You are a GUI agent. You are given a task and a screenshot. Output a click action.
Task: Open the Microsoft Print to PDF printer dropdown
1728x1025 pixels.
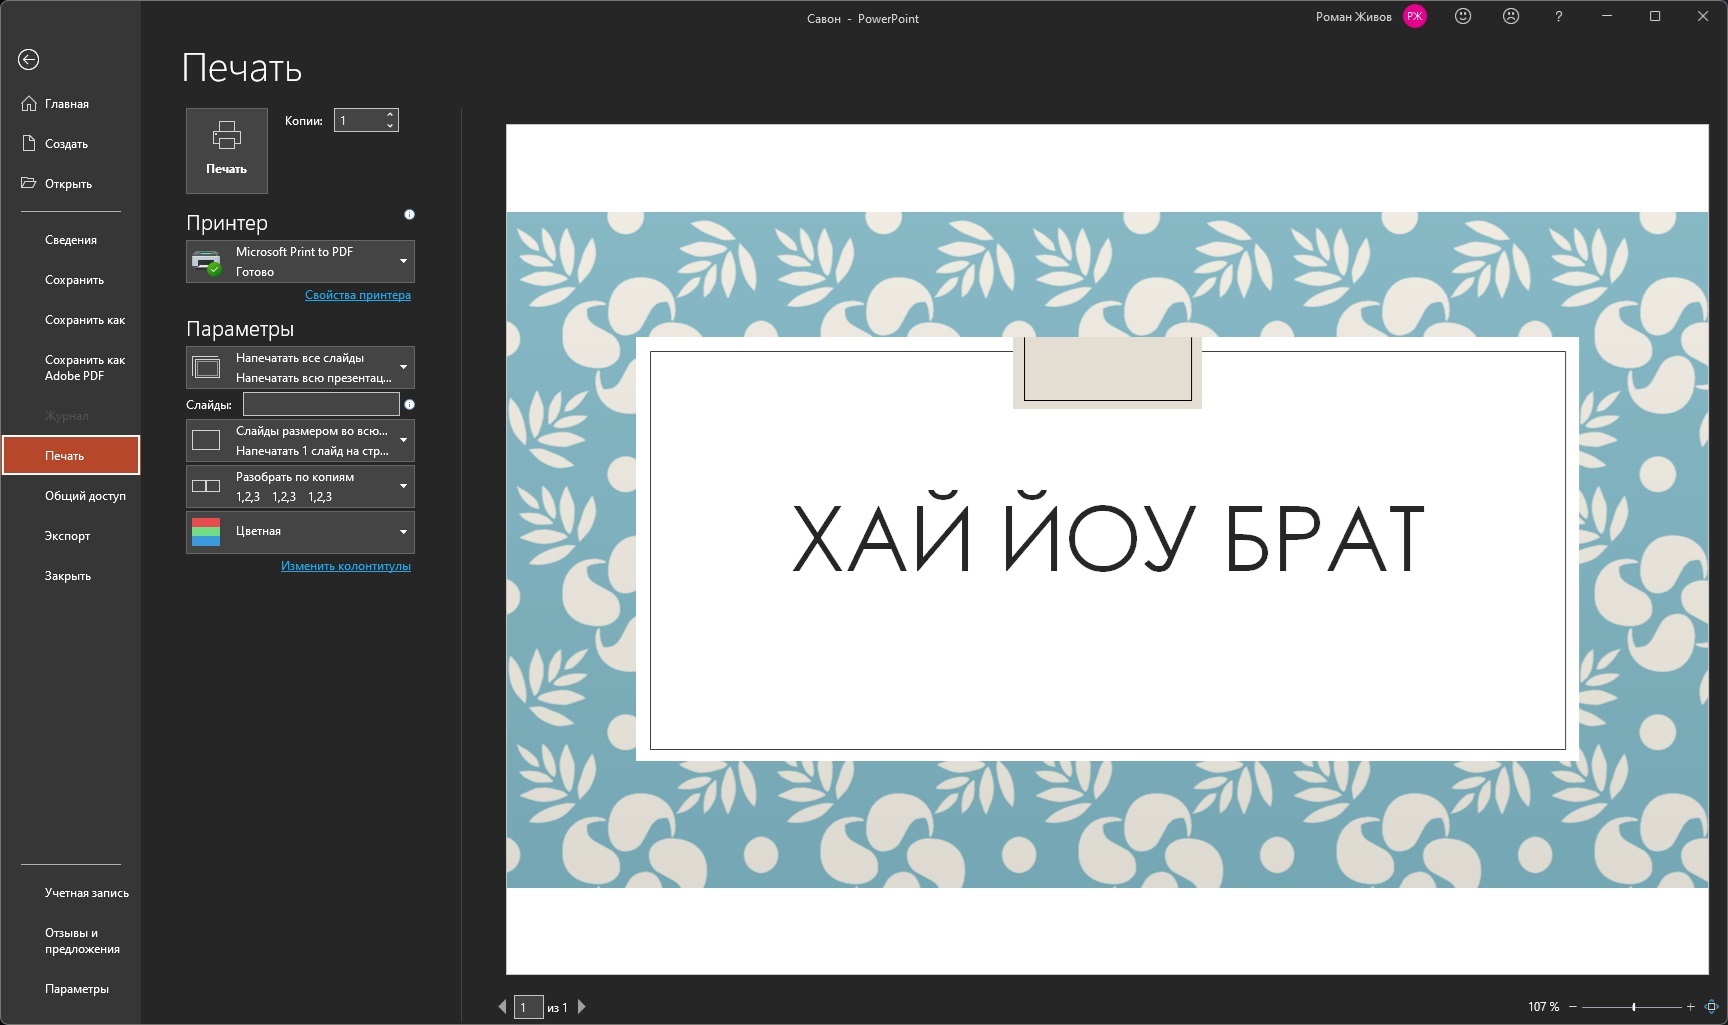[300, 262]
